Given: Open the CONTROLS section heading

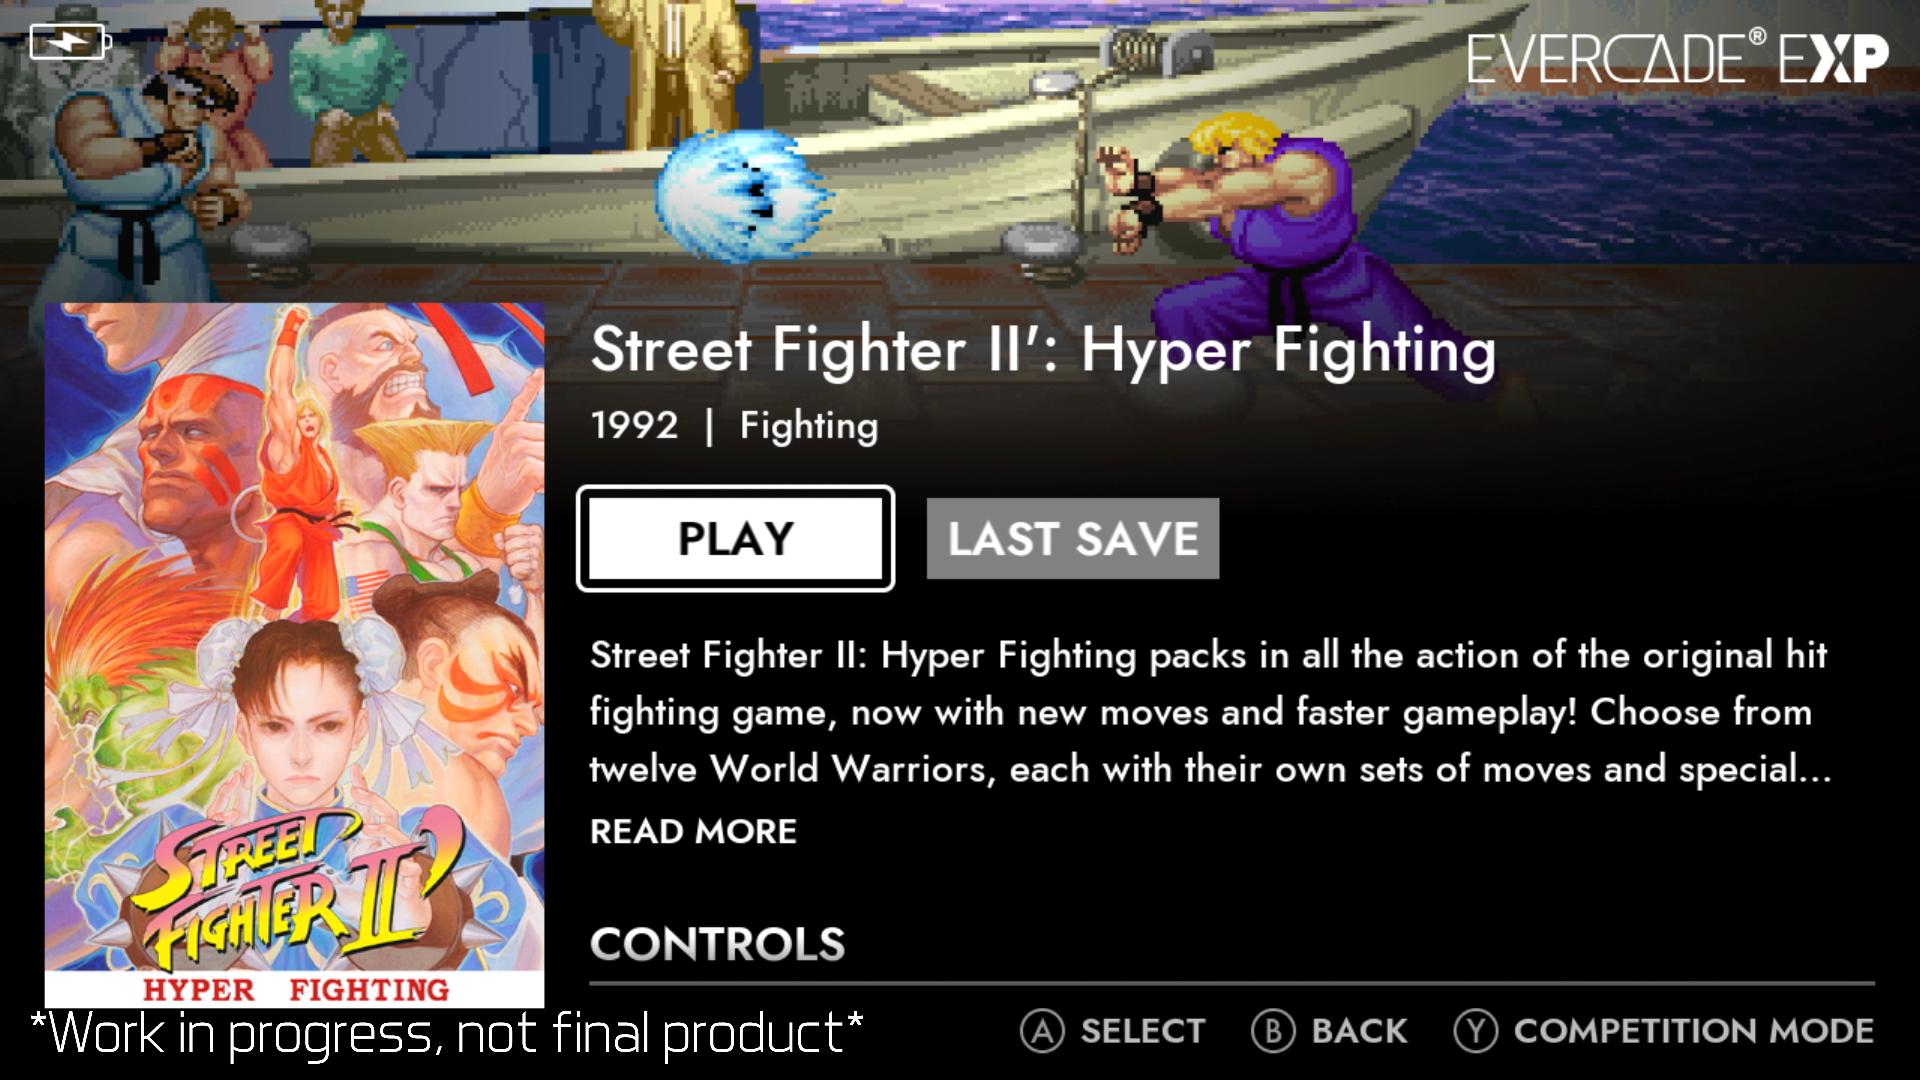Looking at the screenshot, I should pos(717,944).
